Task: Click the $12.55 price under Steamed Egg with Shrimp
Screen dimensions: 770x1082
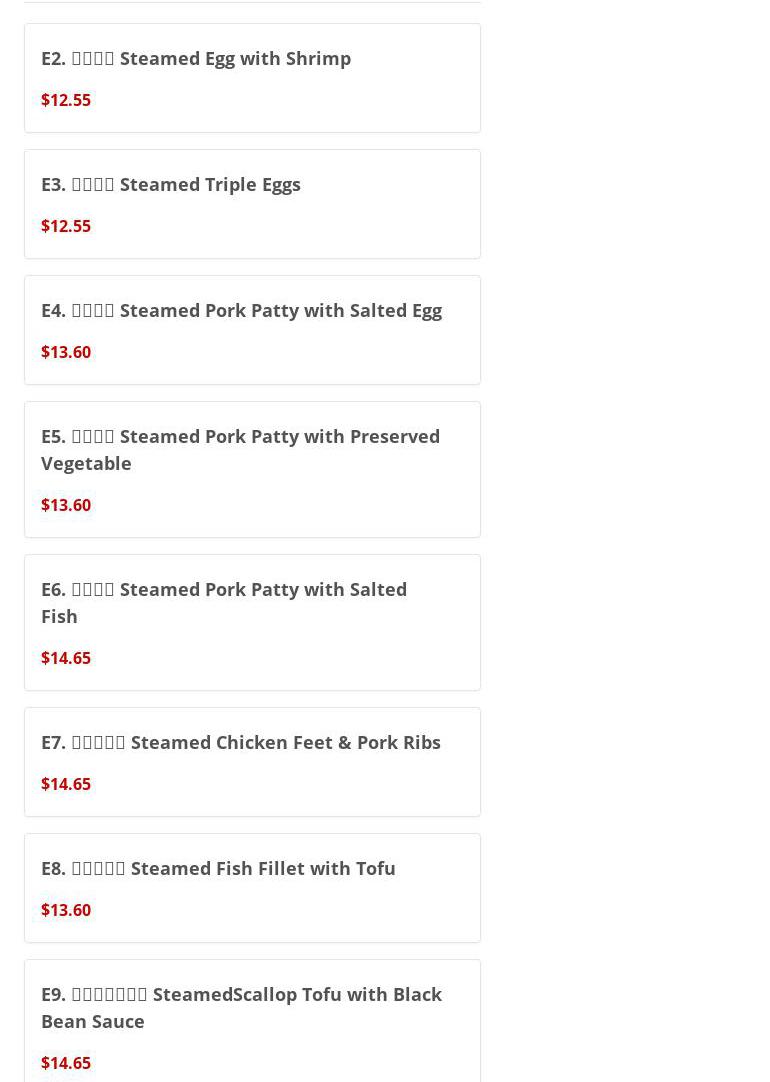Action: click(x=66, y=100)
